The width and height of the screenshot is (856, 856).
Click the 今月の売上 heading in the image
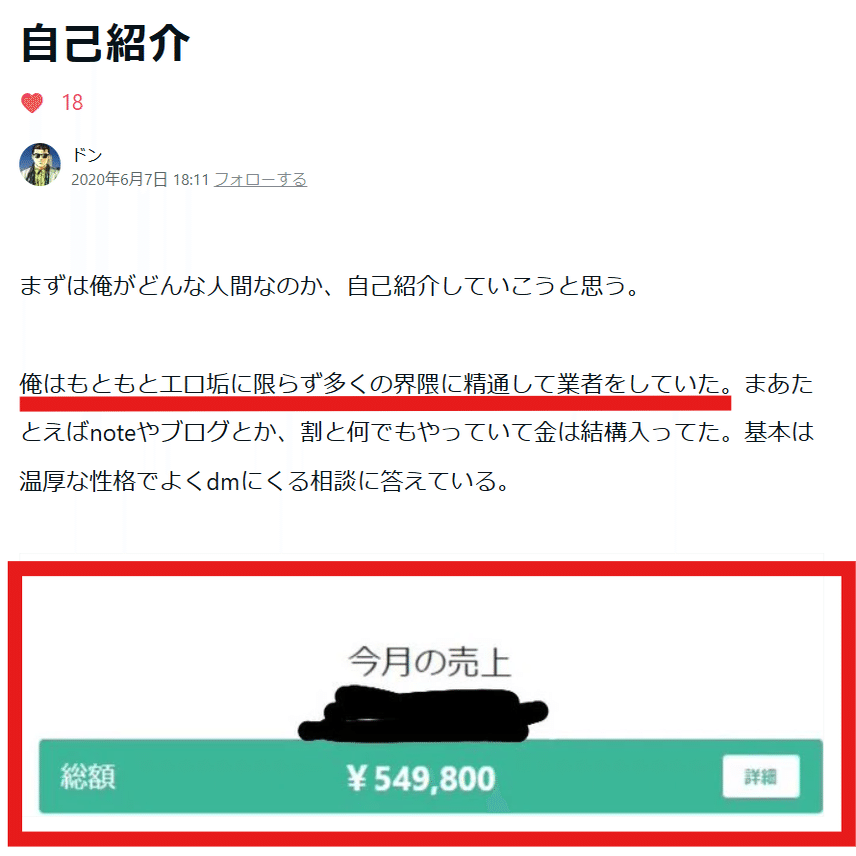pos(430,662)
